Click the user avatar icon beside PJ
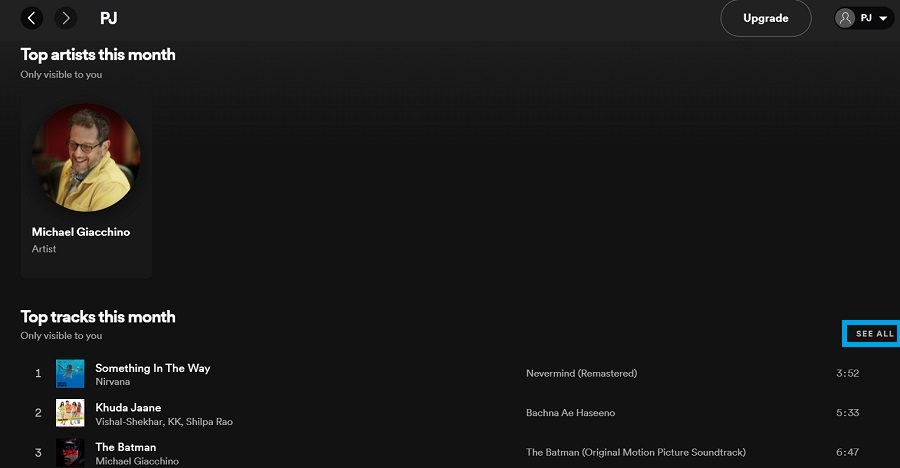The height and width of the screenshot is (468, 900). 845,18
